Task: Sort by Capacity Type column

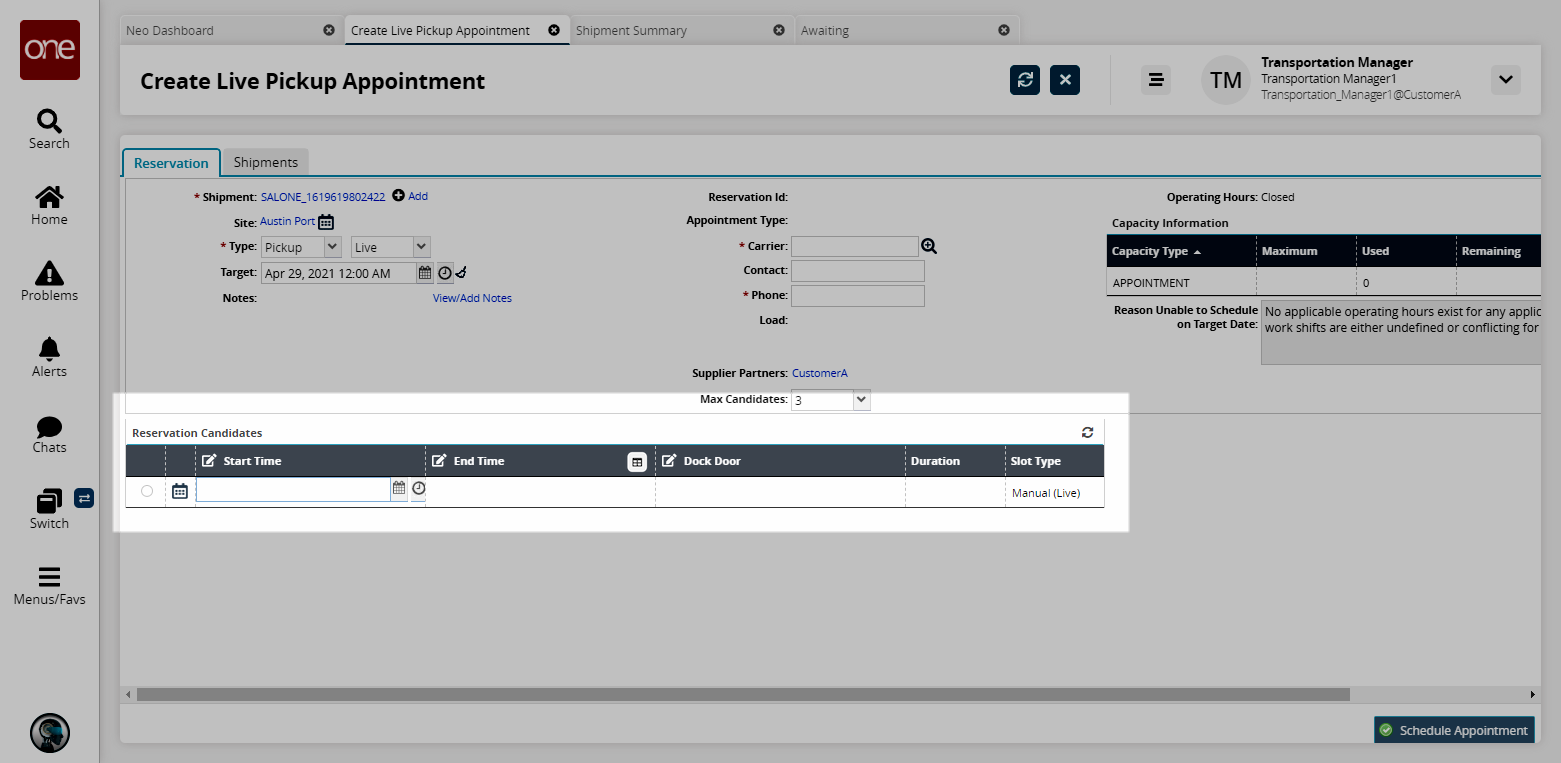Action: tap(1181, 251)
